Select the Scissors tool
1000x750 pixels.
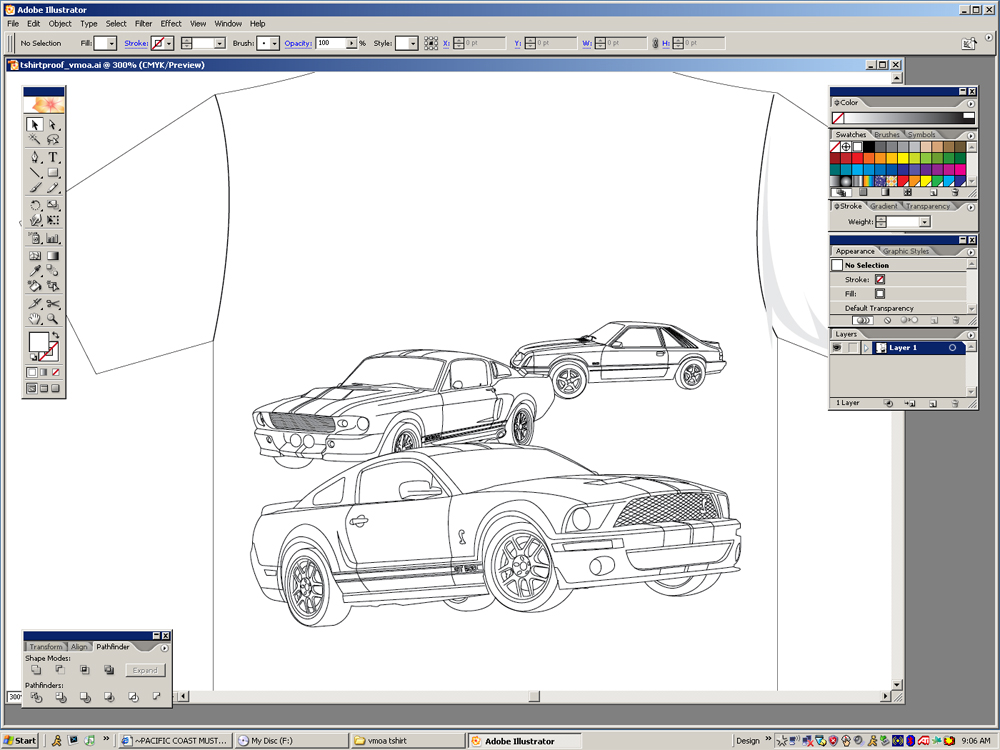coord(53,303)
